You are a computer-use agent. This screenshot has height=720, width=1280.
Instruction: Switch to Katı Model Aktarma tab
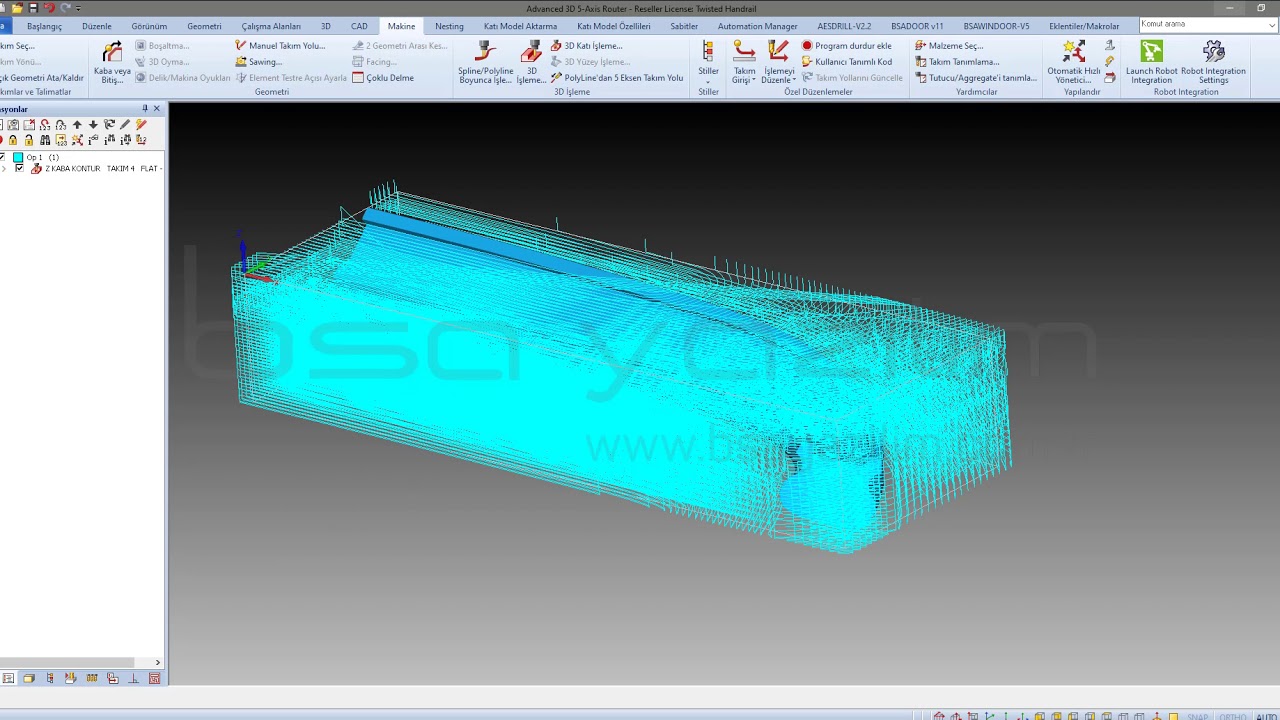point(520,26)
